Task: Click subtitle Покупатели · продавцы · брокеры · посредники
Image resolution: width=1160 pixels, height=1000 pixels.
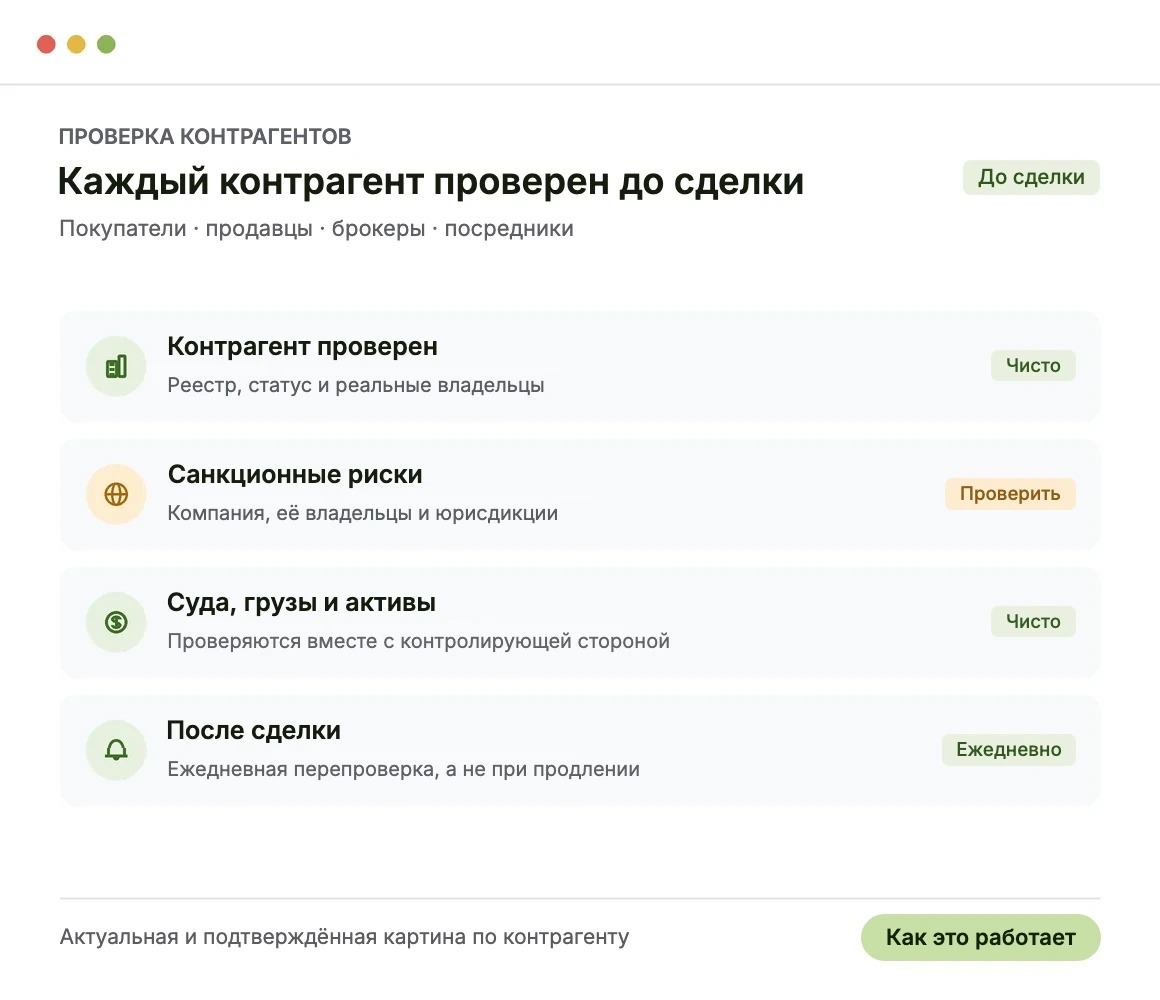Action: point(317,229)
